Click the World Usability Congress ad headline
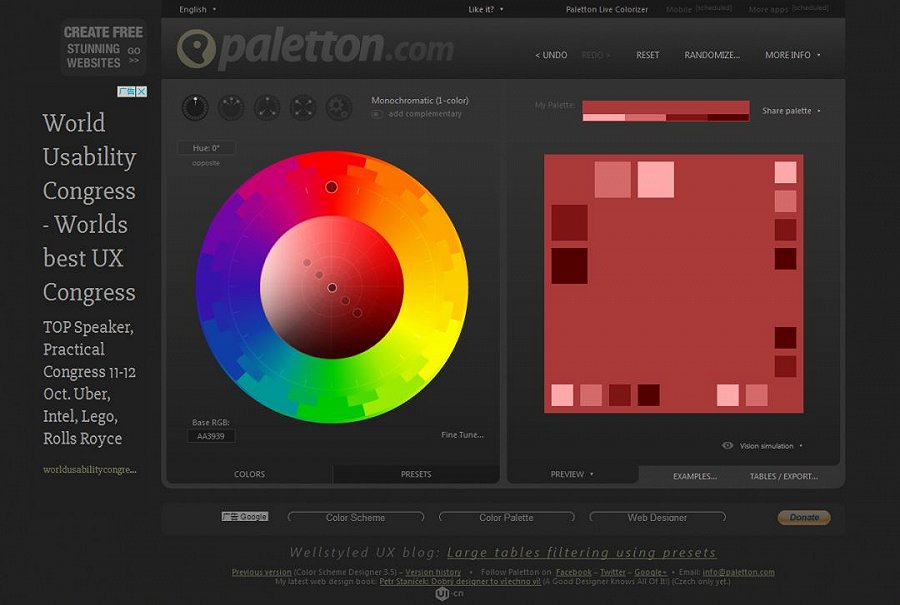 [x=89, y=207]
